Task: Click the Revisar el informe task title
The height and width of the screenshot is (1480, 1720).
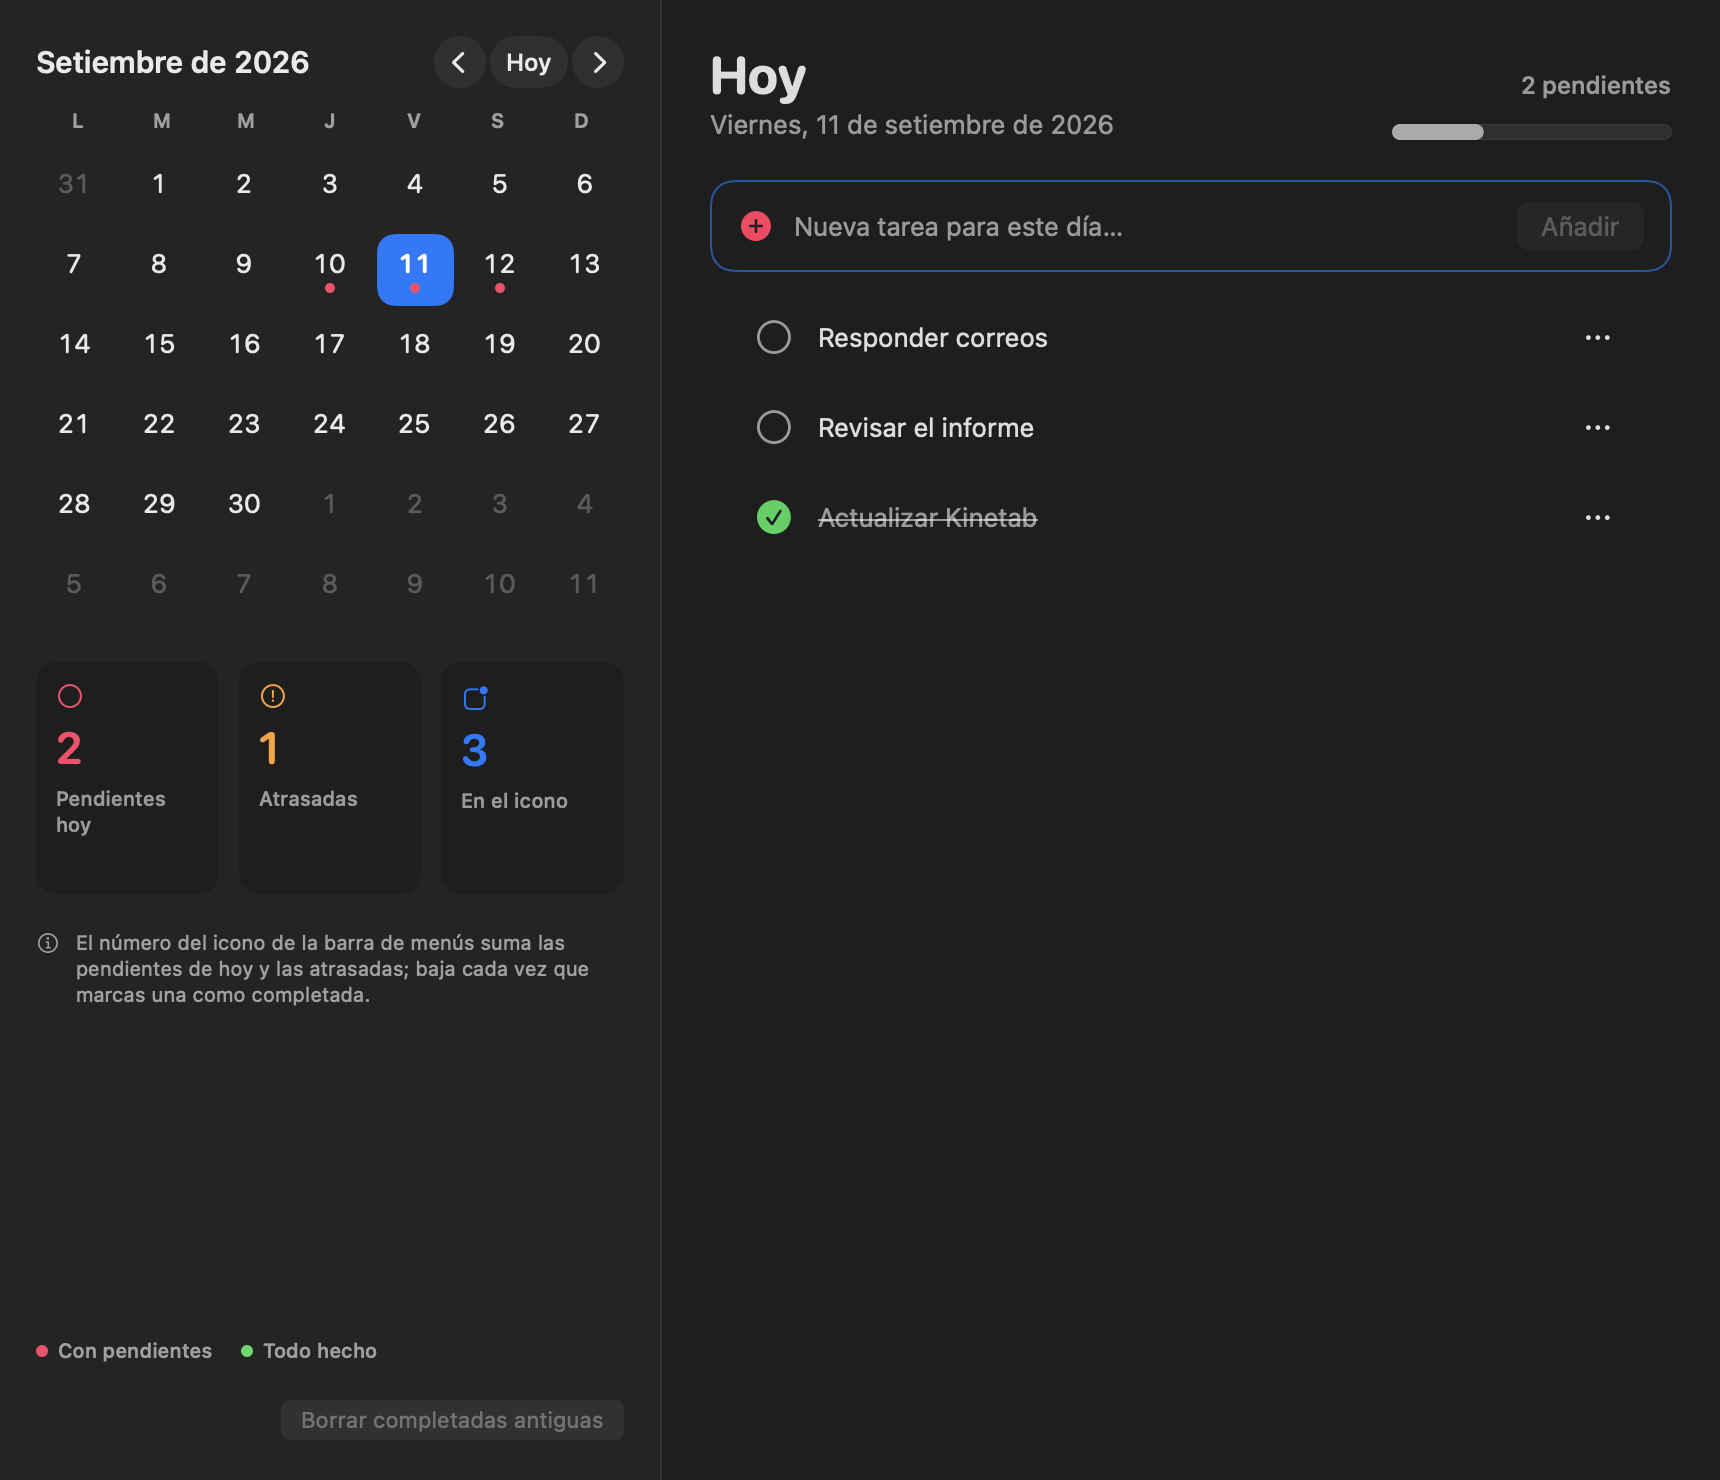Action: [x=926, y=428]
